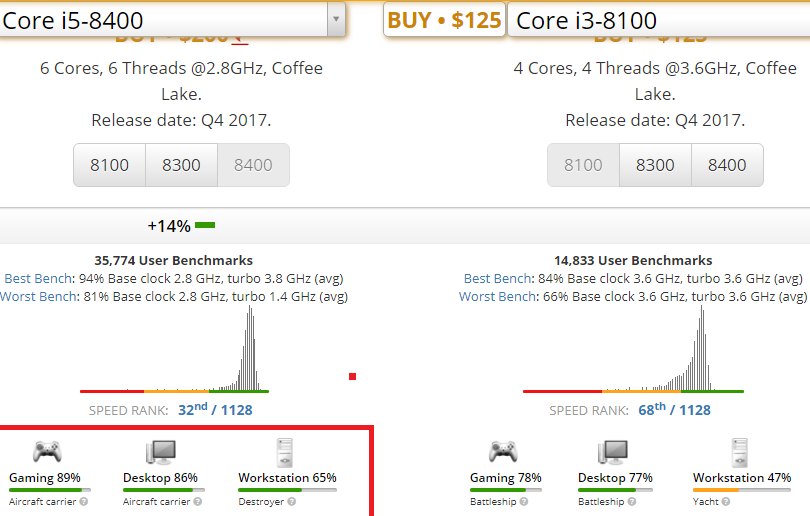This screenshot has height=516, width=810.
Task: Open the Best Bench link for i3-8100
Action: [x=497, y=279]
